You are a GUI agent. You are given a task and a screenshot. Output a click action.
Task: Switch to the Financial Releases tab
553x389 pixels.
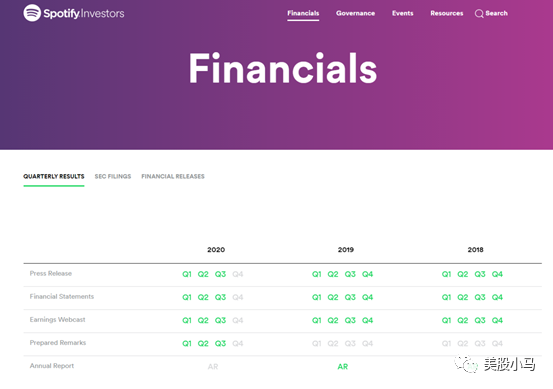[173, 176]
